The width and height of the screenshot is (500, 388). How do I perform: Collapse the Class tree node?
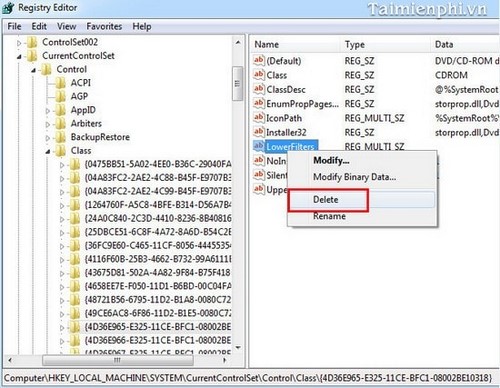coord(48,152)
